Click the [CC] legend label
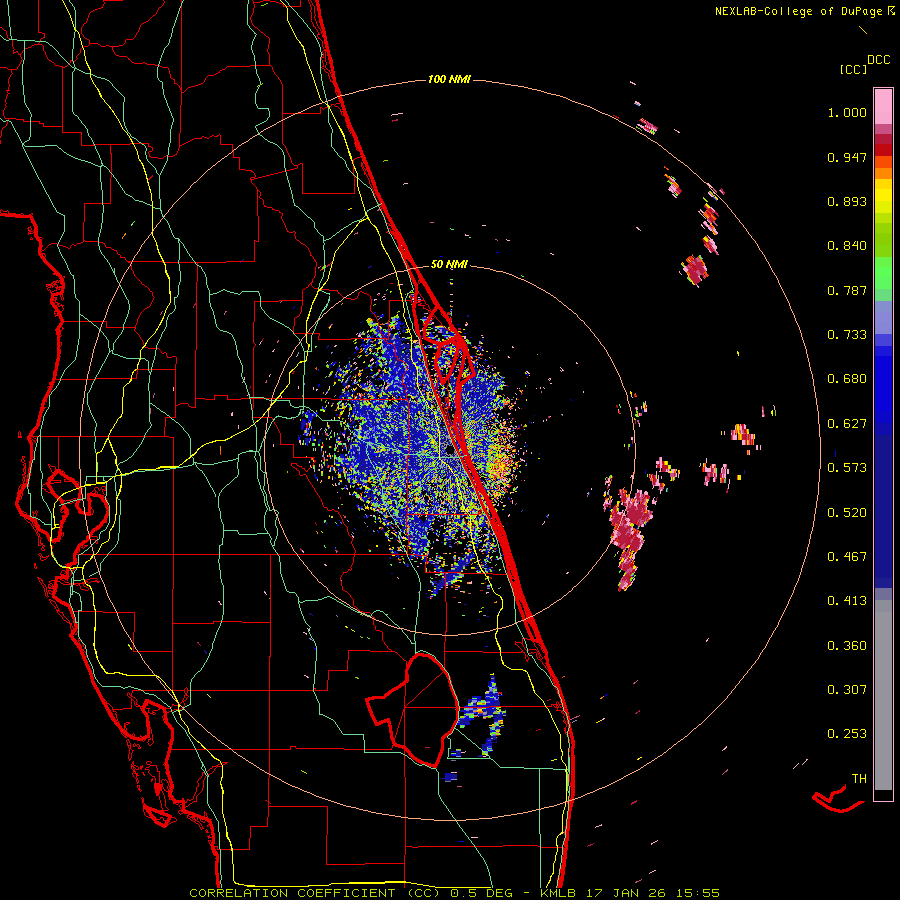 point(853,69)
